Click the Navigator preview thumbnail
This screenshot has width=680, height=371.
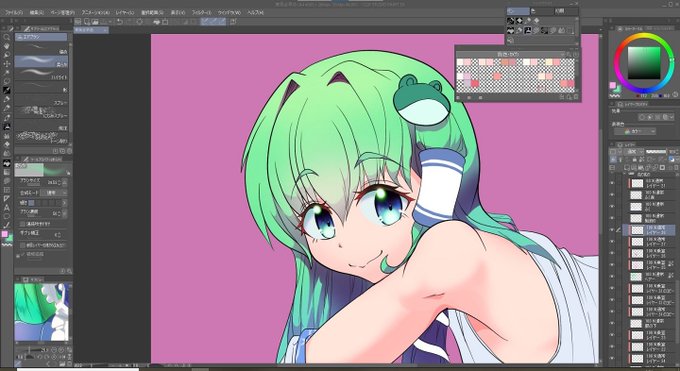42,312
